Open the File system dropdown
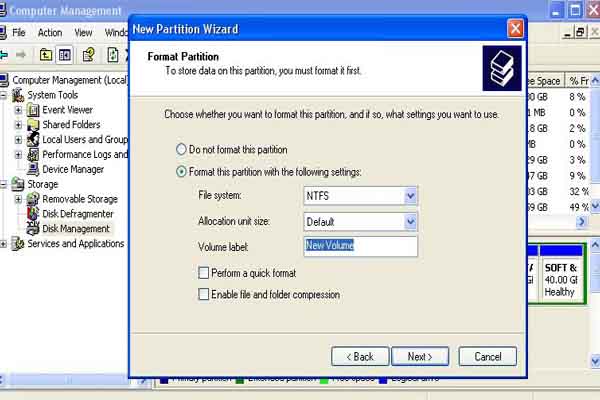600x400 pixels. pos(410,197)
